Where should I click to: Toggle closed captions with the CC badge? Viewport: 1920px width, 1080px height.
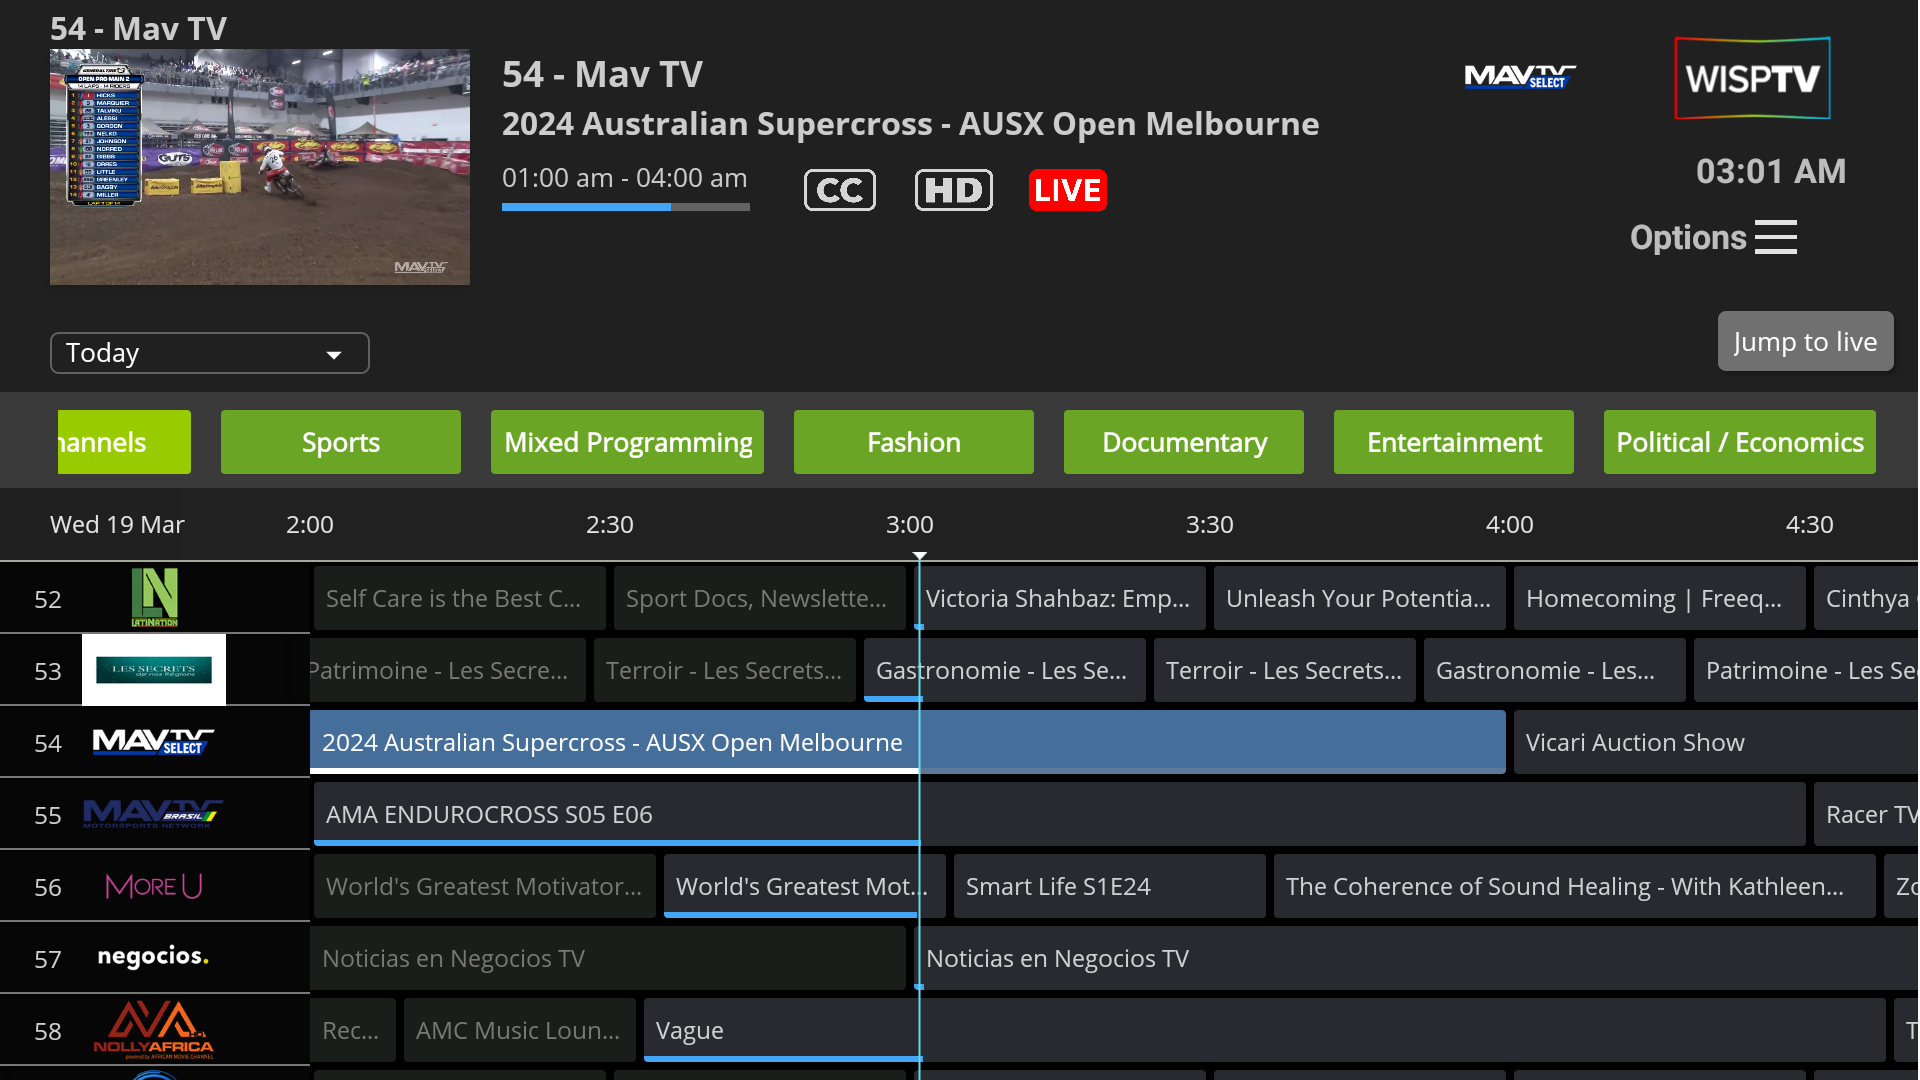coord(839,189)
